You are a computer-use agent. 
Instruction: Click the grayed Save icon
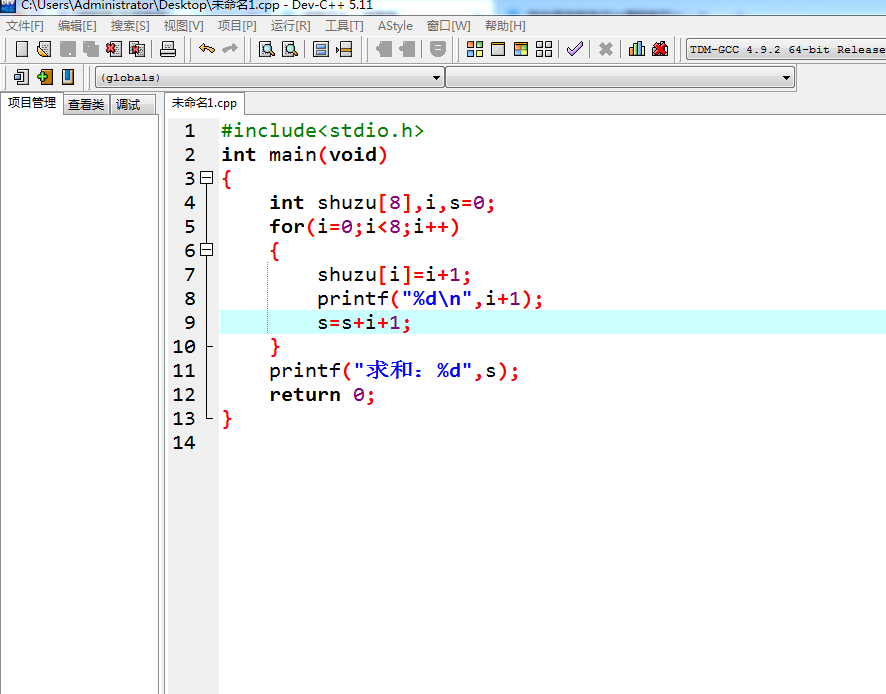tap(68, 49)
